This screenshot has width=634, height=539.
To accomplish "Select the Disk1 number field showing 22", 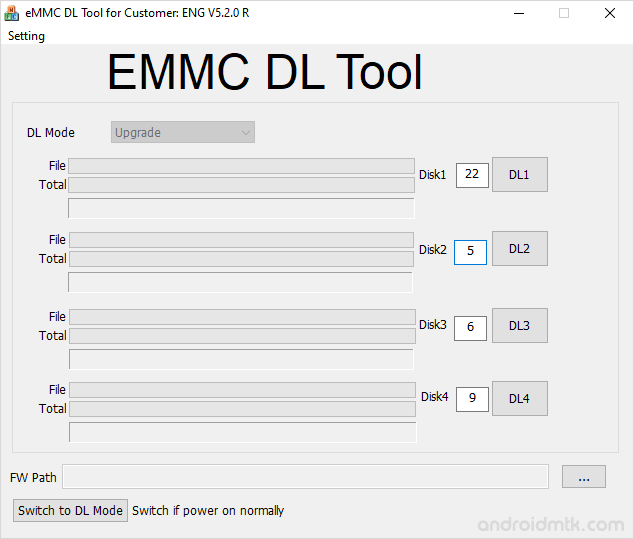I will [472, 175].
